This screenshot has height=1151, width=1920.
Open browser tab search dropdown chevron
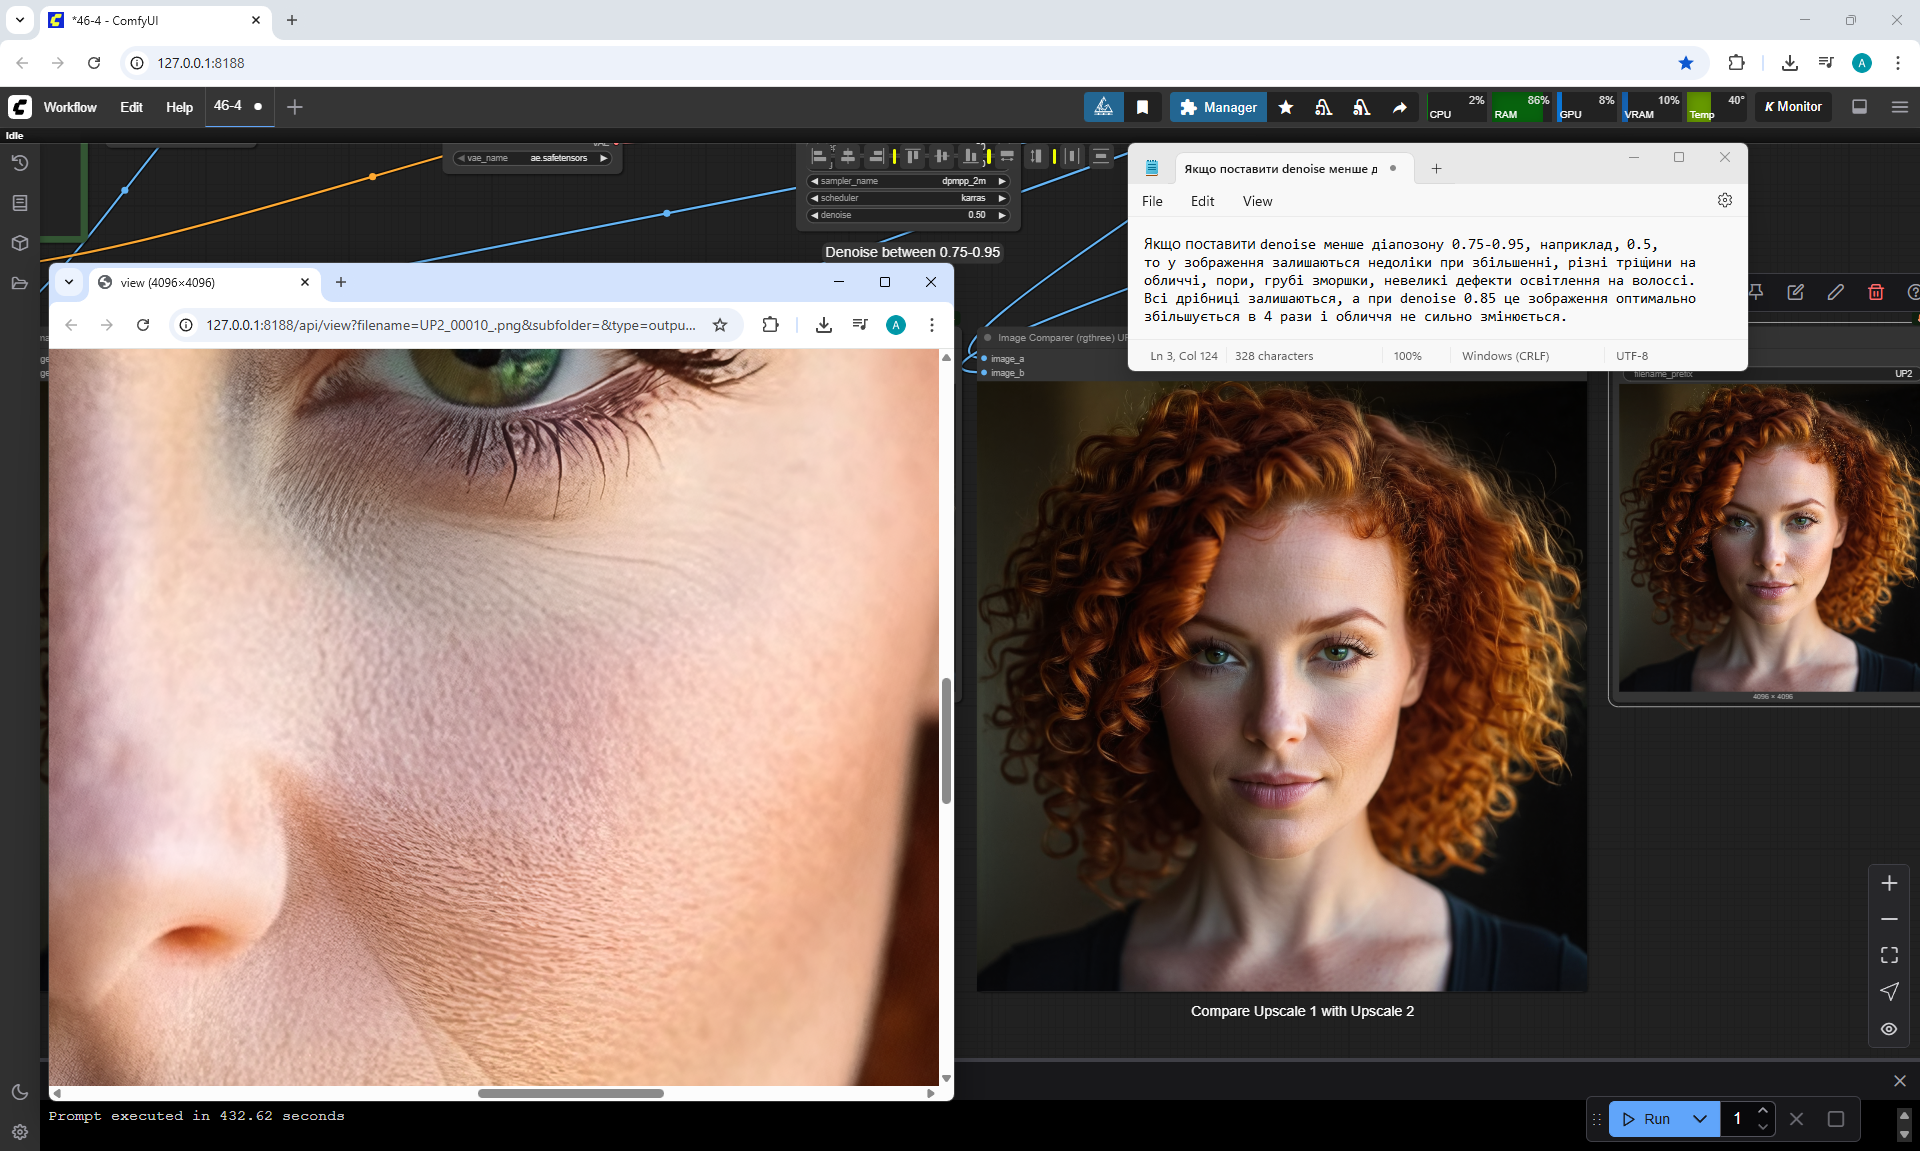point(20,20)
